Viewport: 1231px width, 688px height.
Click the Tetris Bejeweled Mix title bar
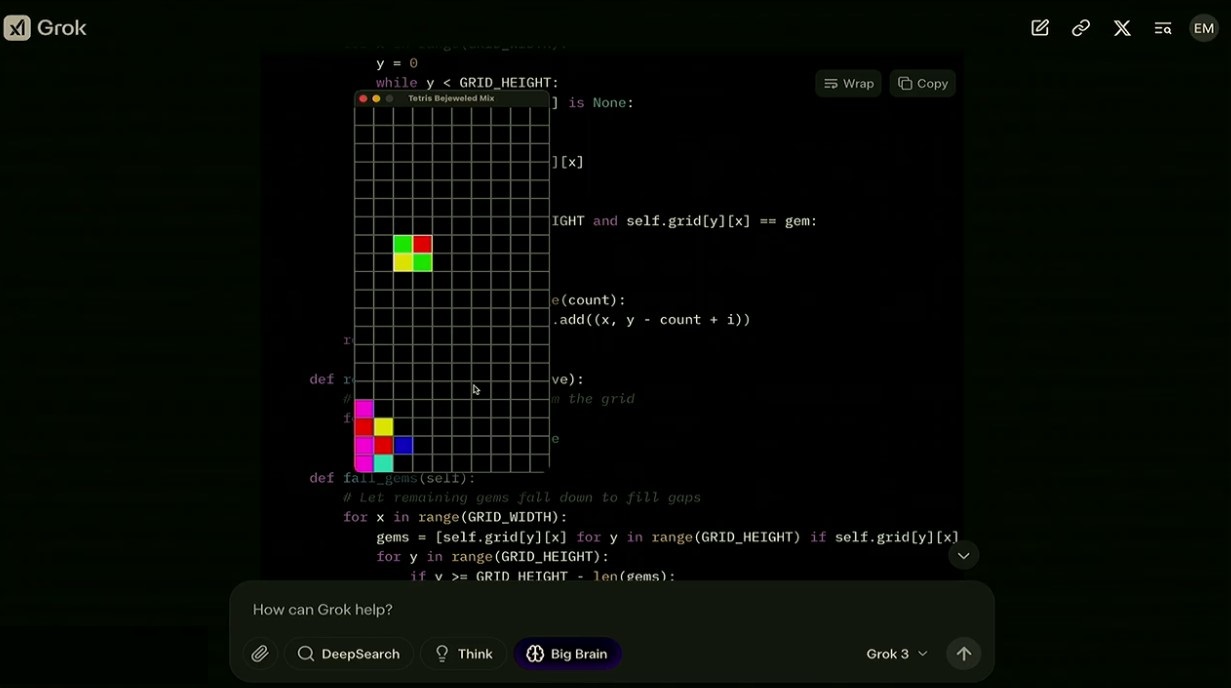click(452, 99)
